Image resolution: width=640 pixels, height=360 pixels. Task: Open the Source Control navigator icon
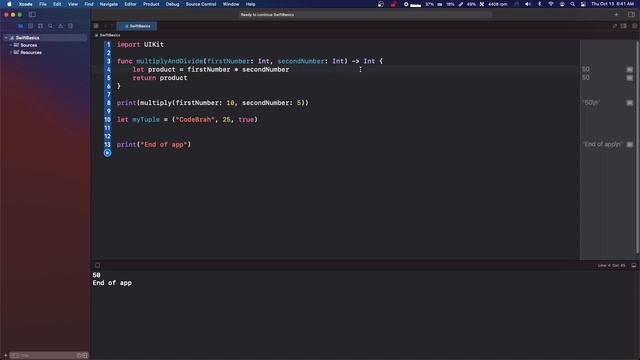(30, 26)
